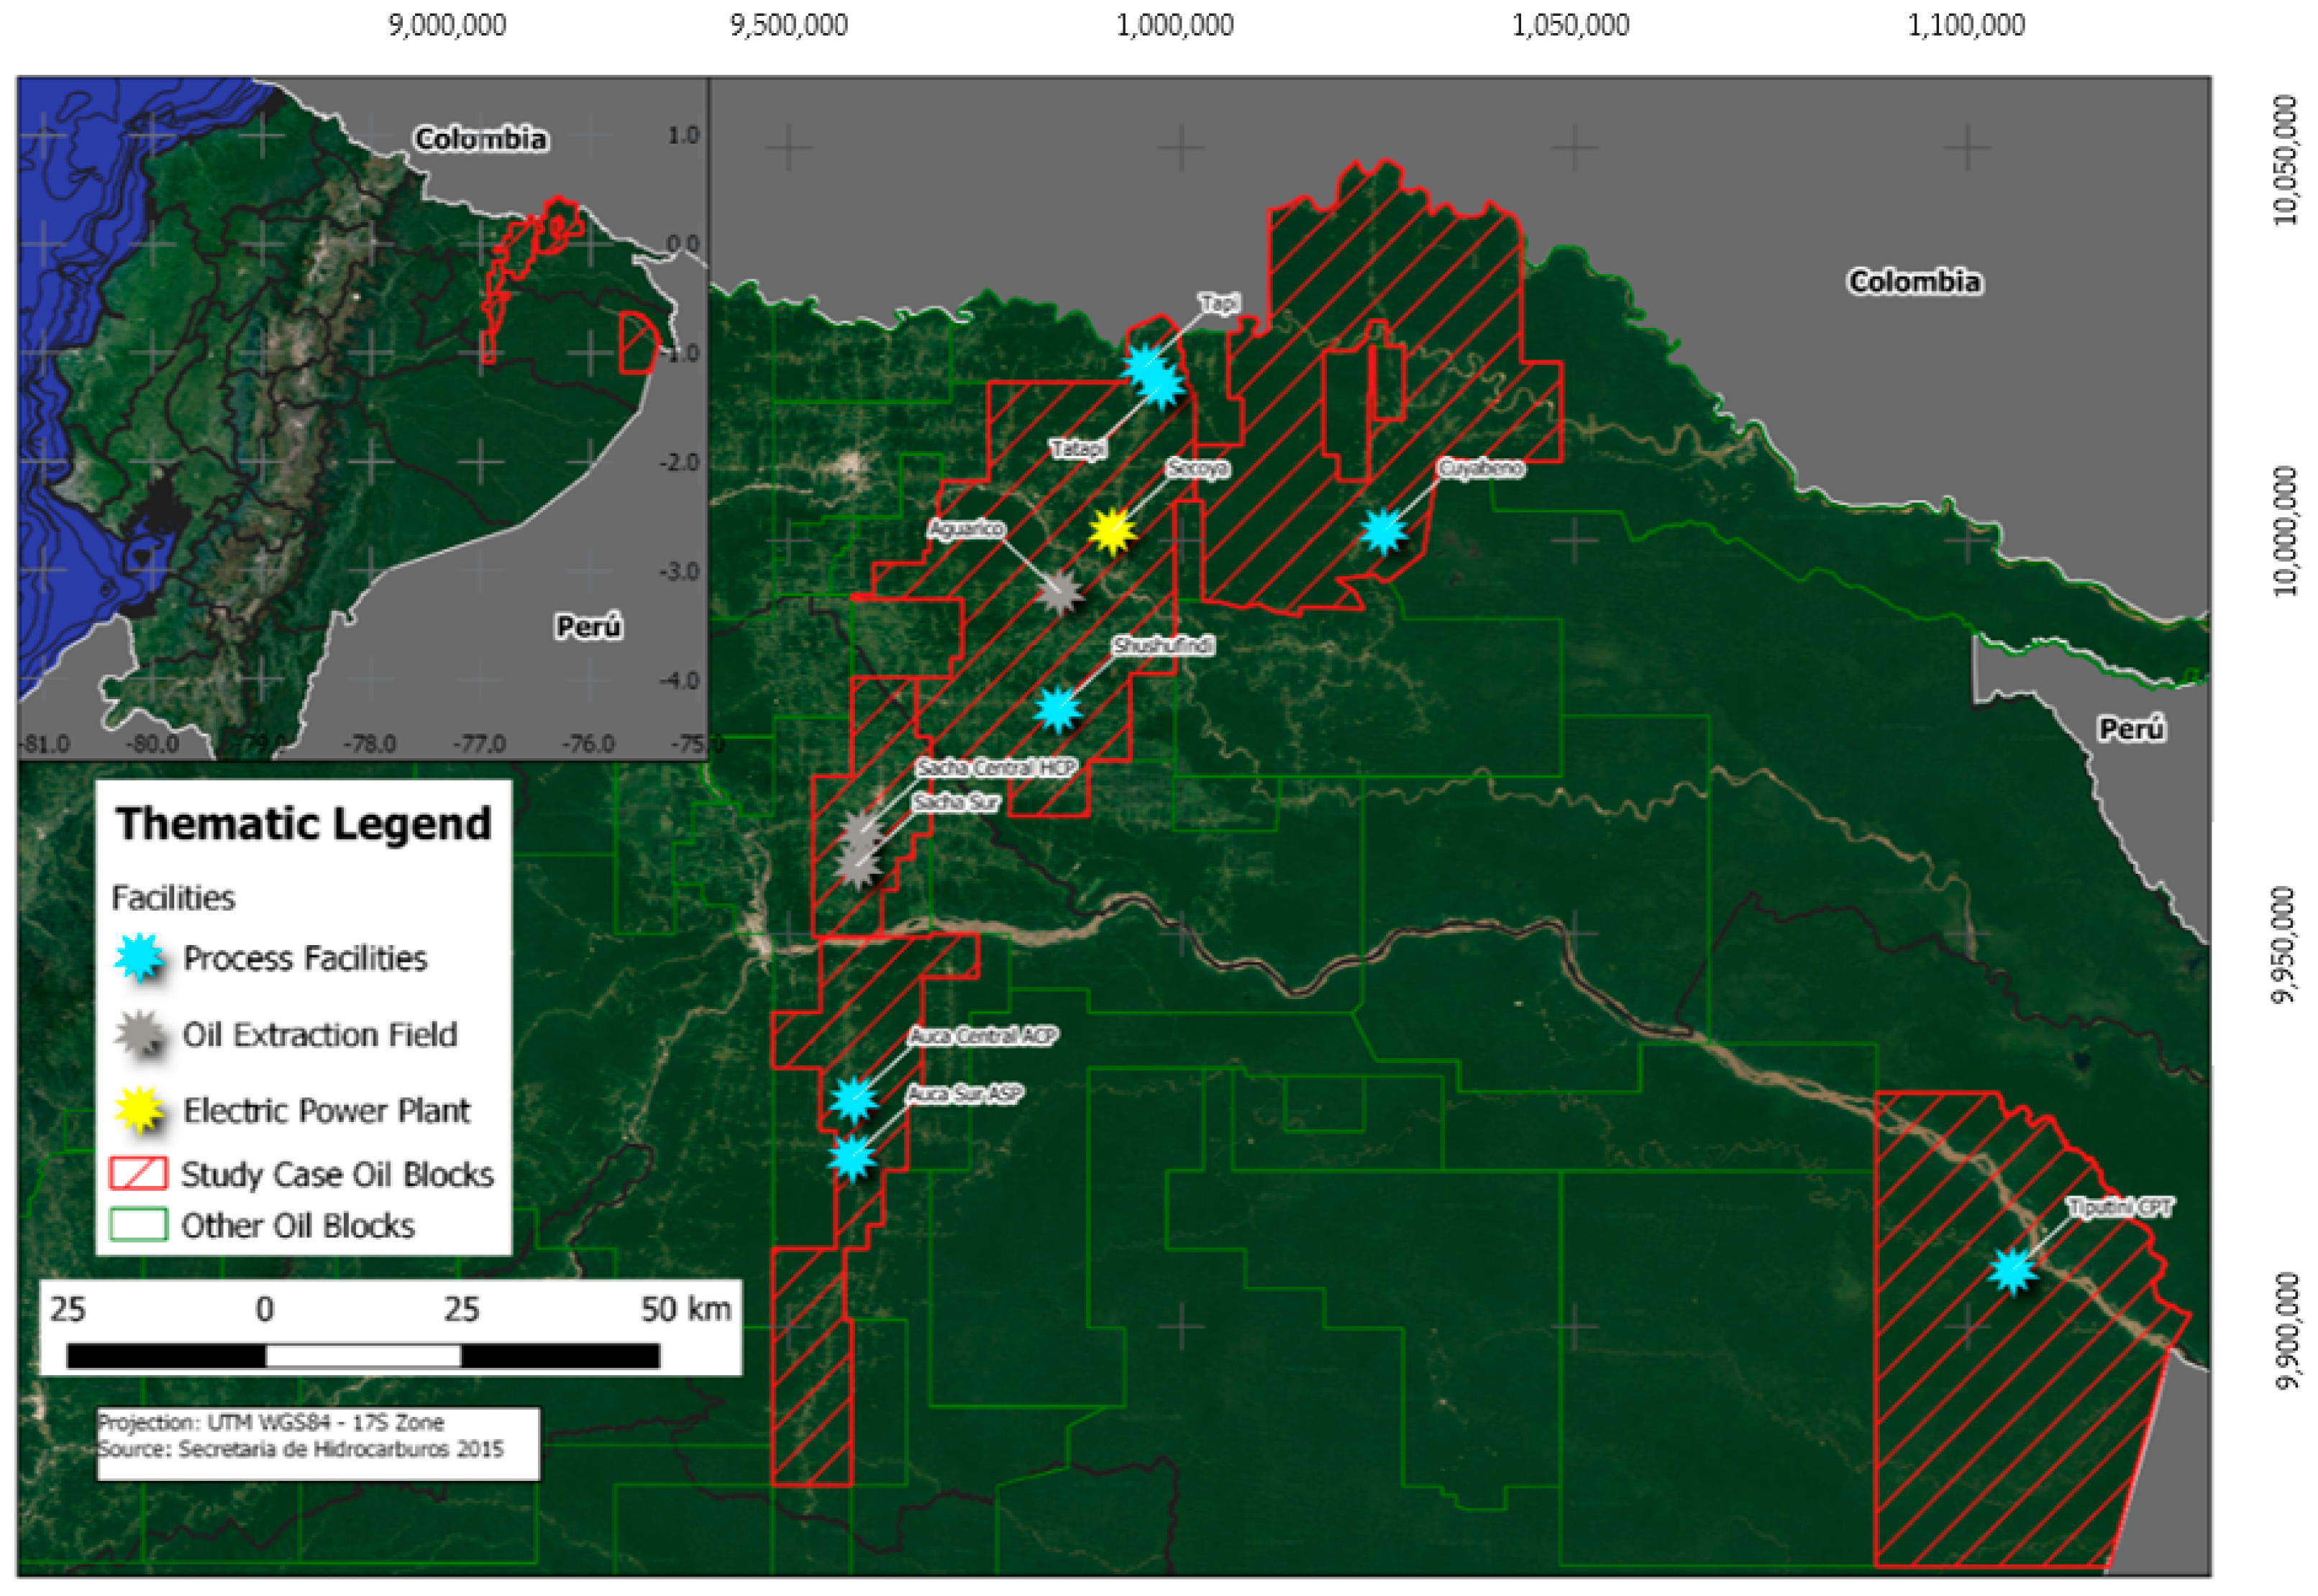Click the Sacha Sur label text
The height and width of the screenshot is (1596, 2318).
point(955,803)
